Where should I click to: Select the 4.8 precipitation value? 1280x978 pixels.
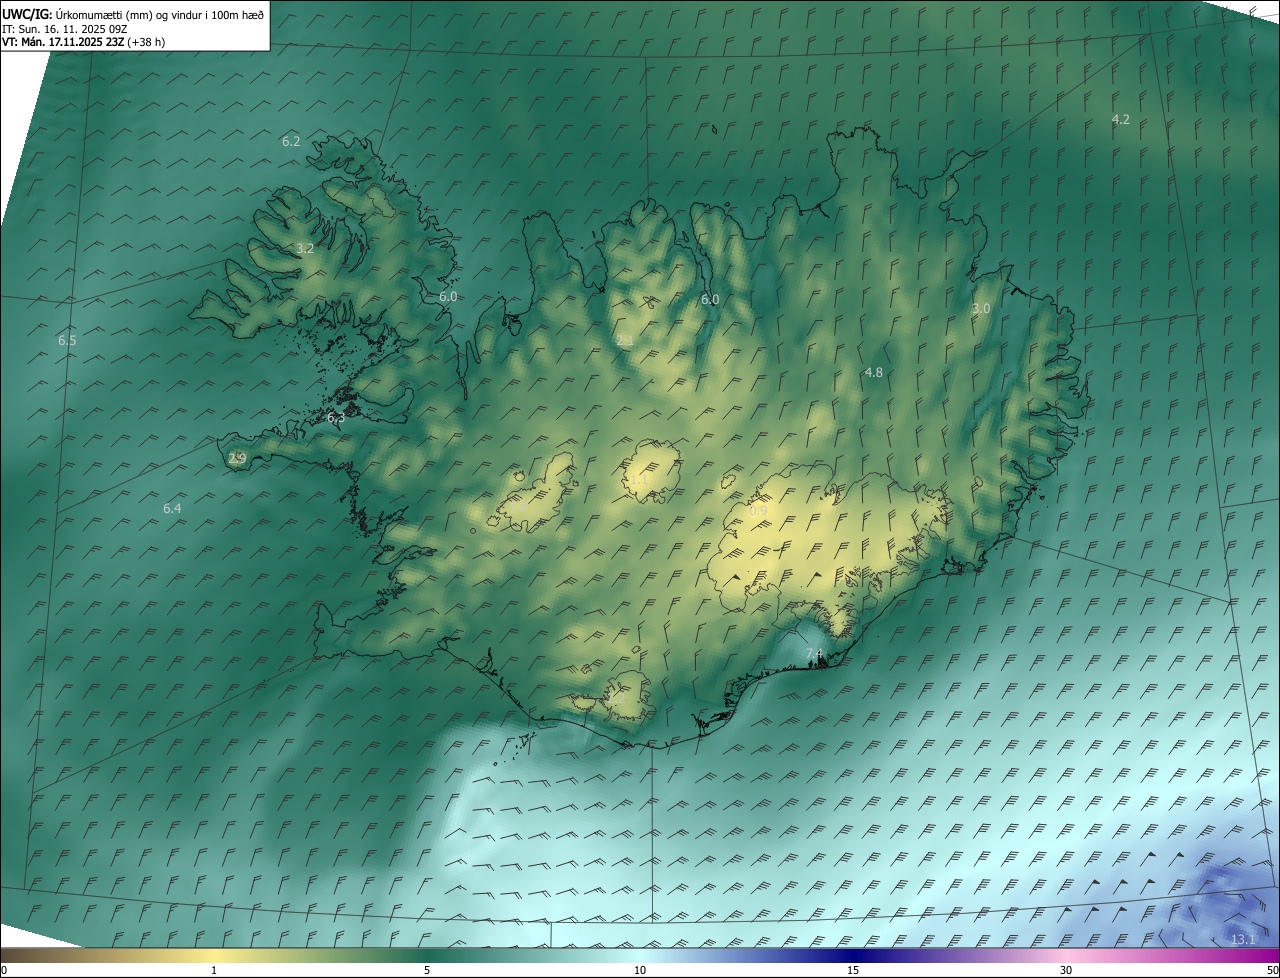874,372
